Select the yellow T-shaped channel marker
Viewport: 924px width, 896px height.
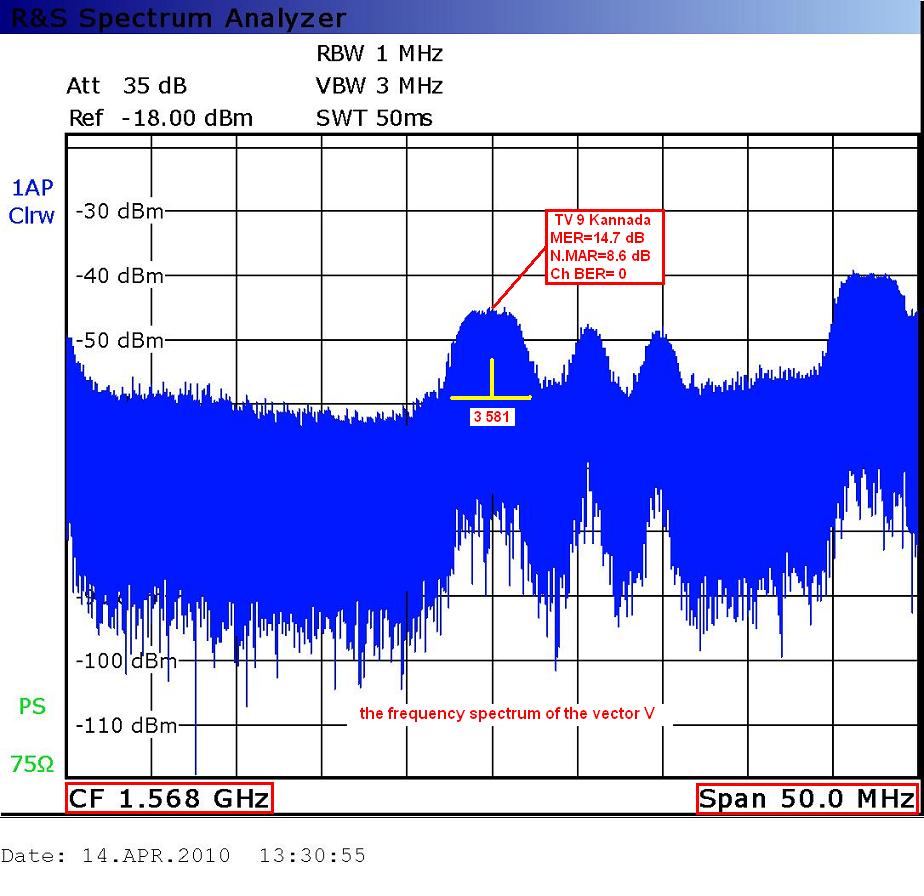point(491,383)
